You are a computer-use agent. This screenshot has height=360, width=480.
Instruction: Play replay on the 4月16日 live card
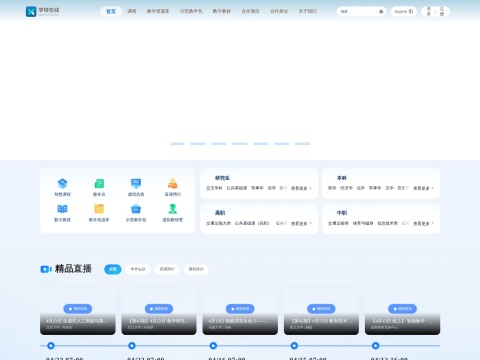(240, 309)
